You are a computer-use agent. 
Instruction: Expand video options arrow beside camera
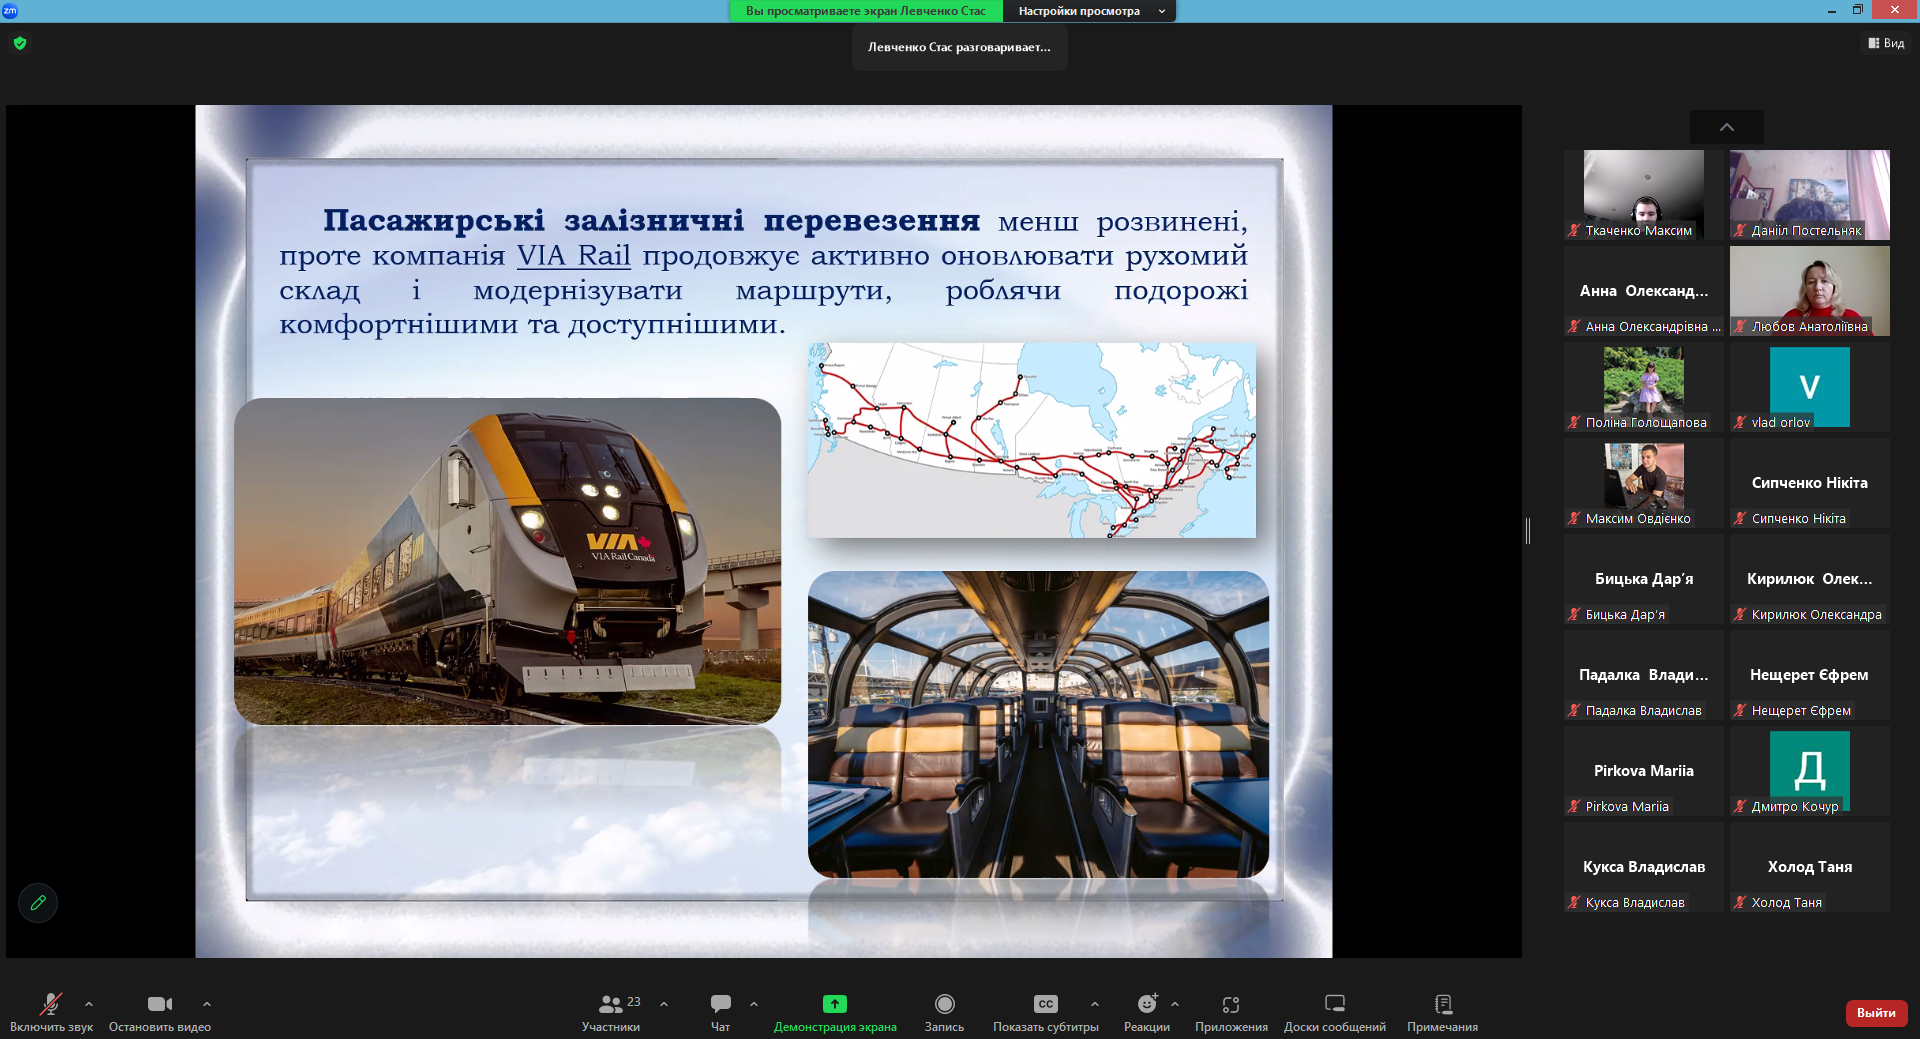point(207,1004)
